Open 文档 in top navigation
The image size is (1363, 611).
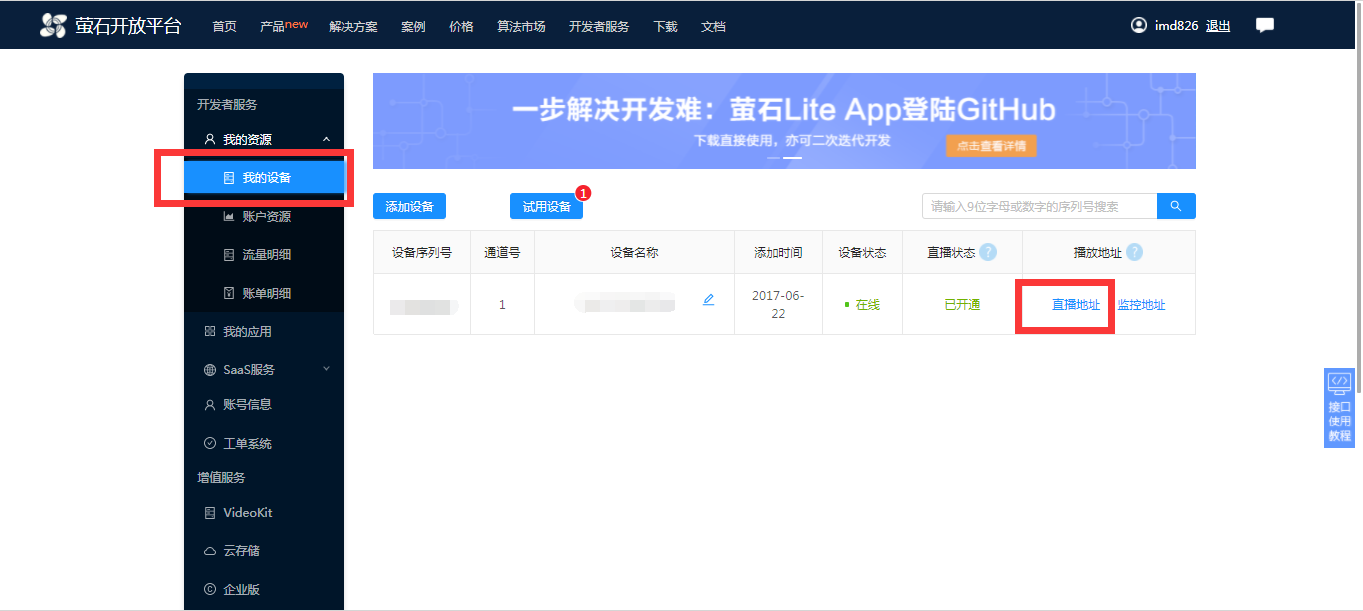pos(713,27)
